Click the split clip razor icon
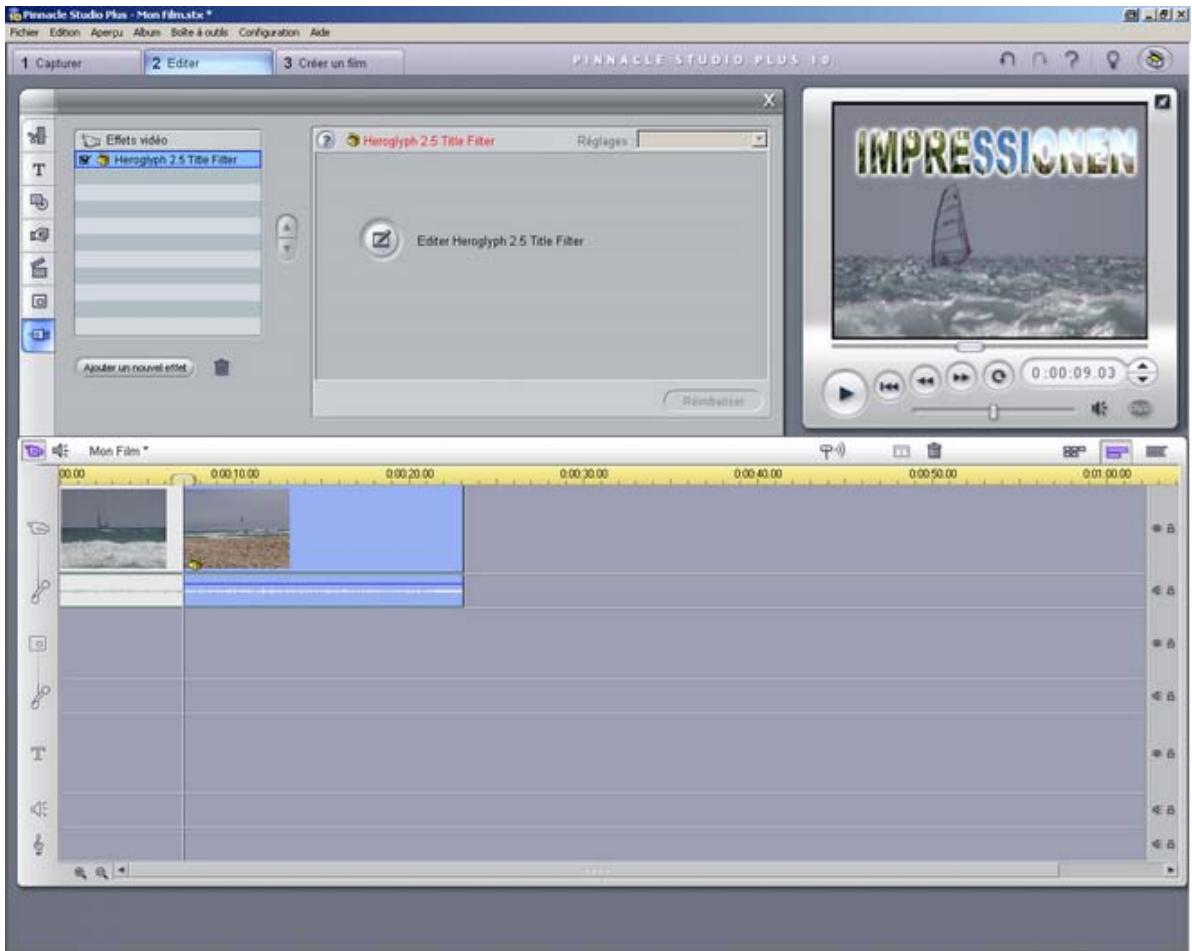Viewport: 1192px width, 951px height. click(x=901, y=452)
